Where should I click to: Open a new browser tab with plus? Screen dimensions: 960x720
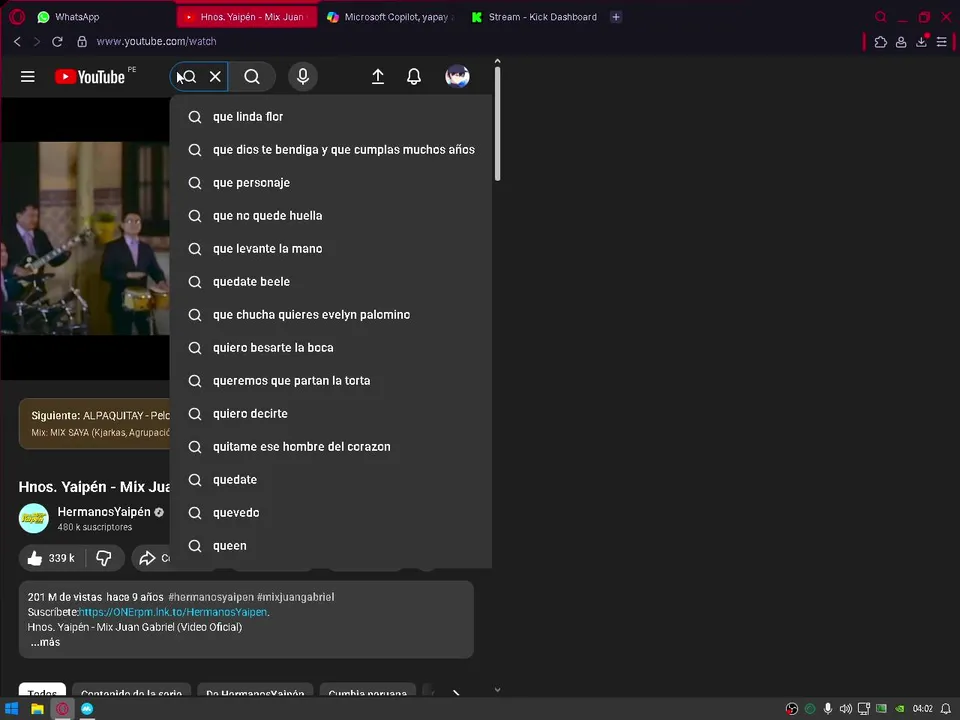(616, 17)
